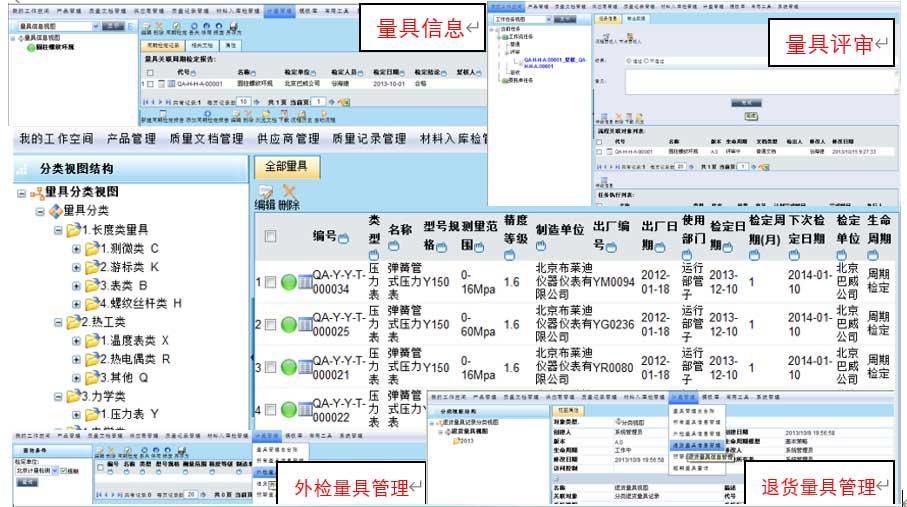
Task: Tick the checkbox of row QA-Y-Y-T-000022
Action: 270,410
